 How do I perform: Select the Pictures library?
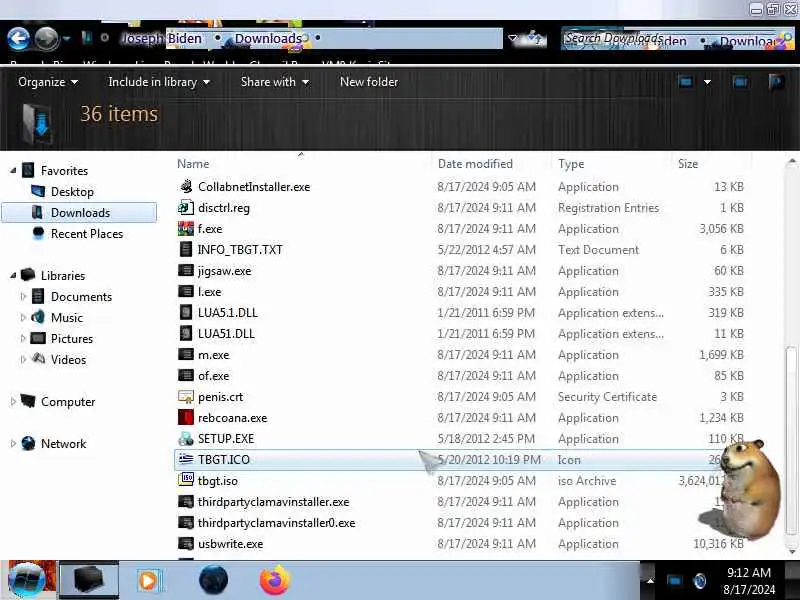coord(71,338)
